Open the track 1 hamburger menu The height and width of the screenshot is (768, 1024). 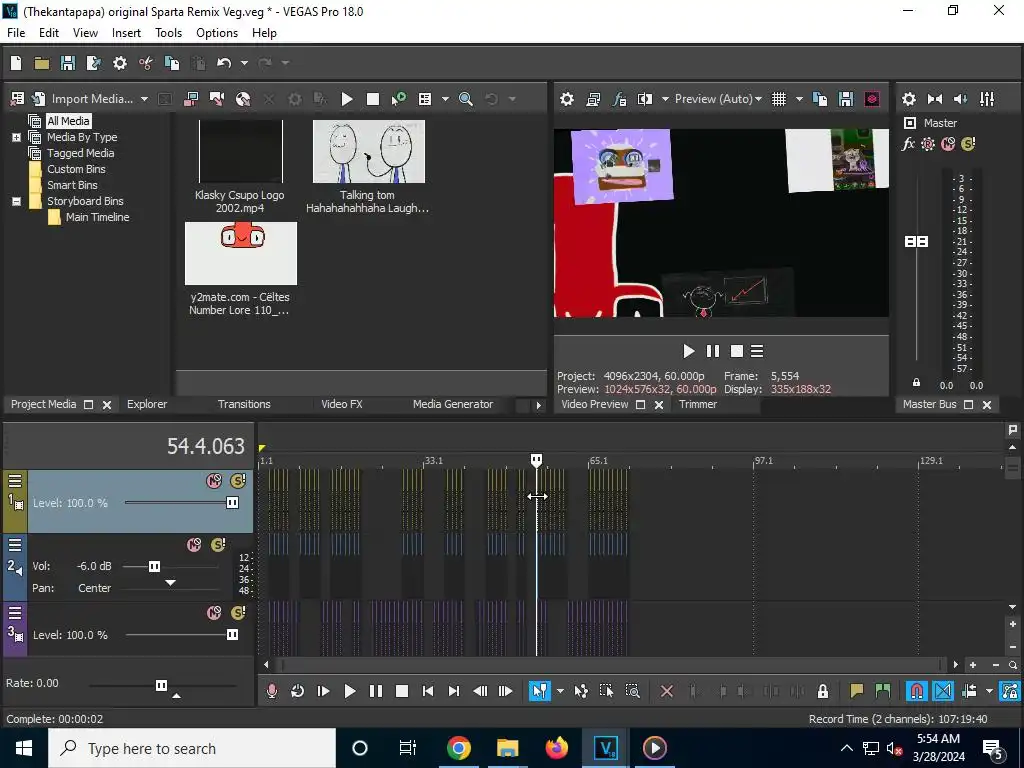pos(15,481)
